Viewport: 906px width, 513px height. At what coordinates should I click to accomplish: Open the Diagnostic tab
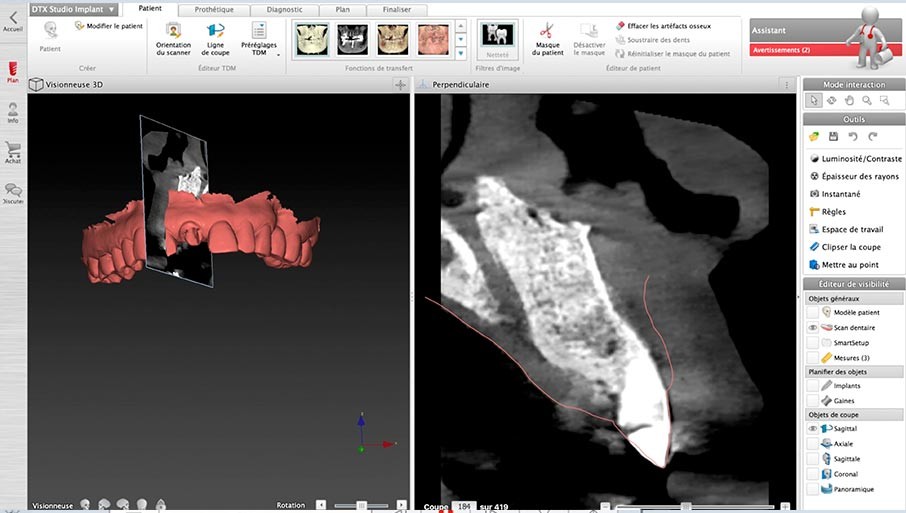click(285, 8)
